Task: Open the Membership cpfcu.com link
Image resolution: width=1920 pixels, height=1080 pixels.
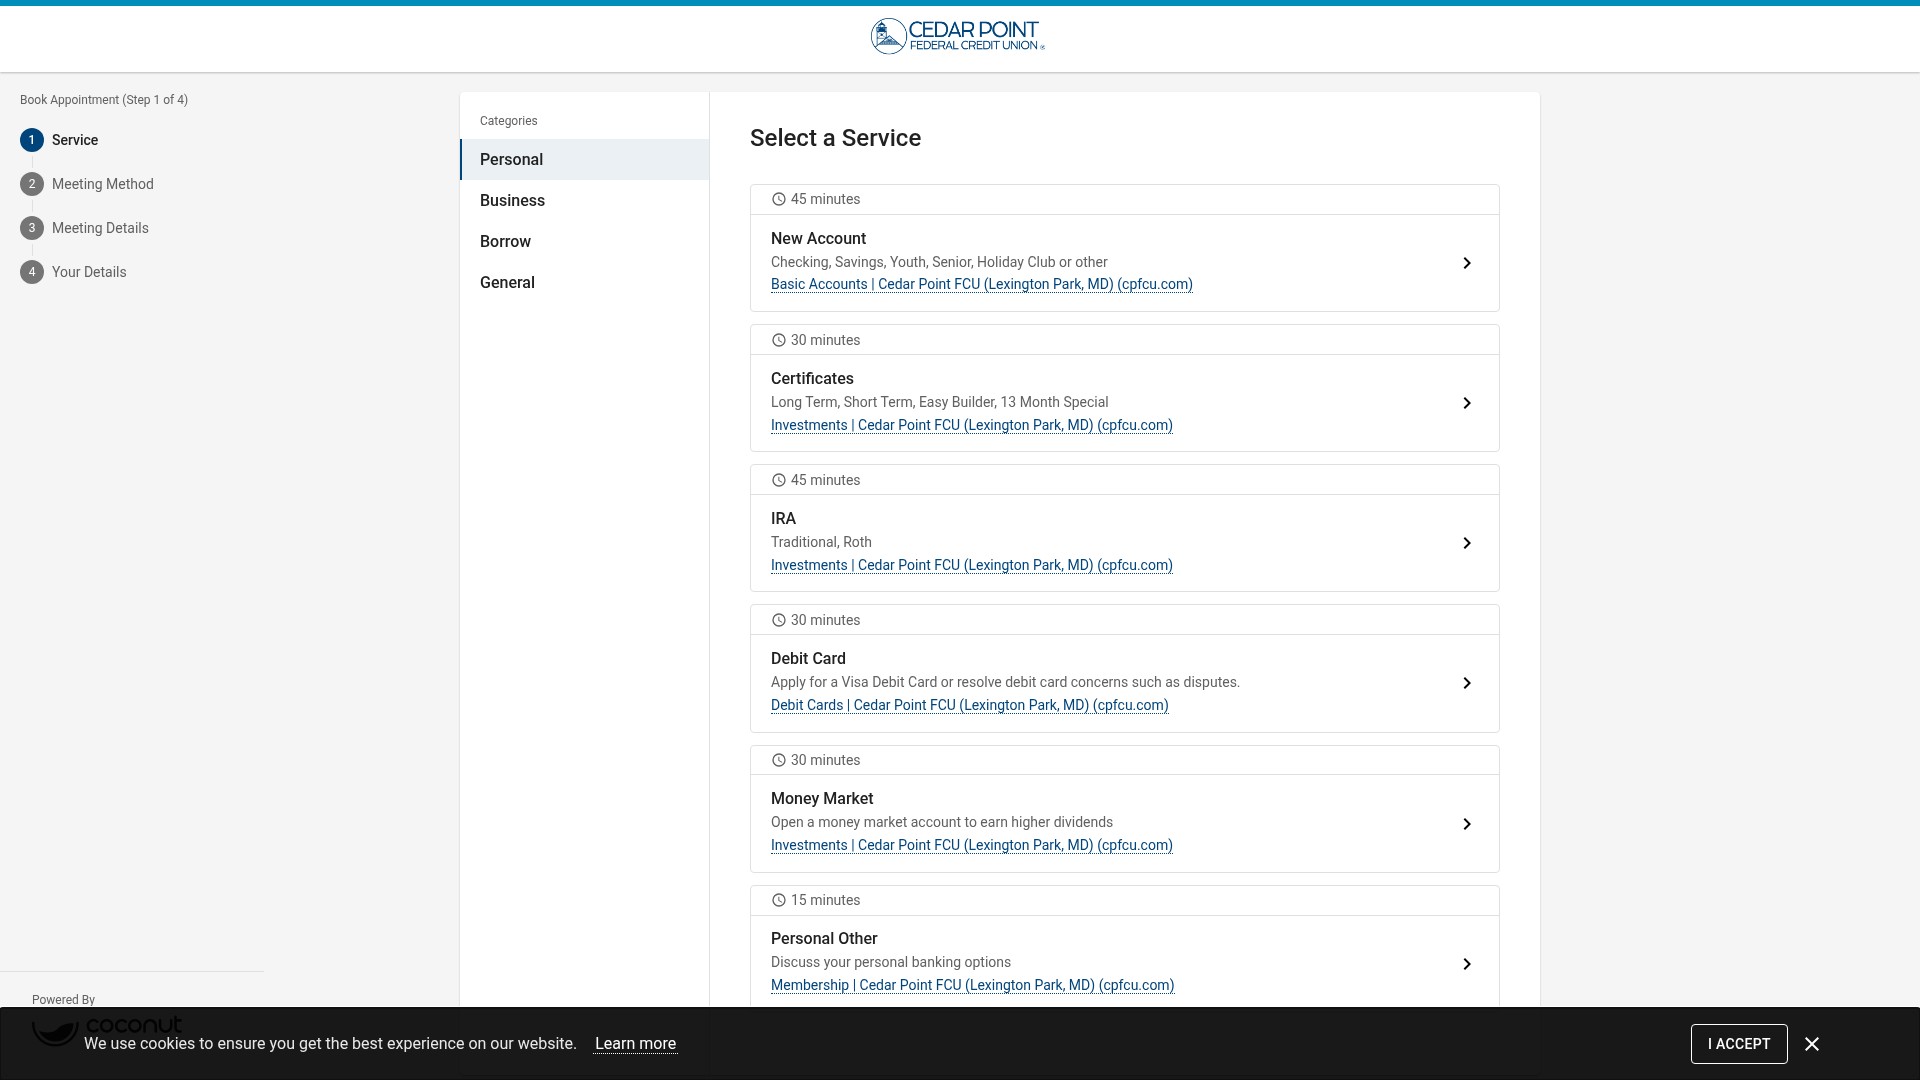Action: tap(972, 985)
